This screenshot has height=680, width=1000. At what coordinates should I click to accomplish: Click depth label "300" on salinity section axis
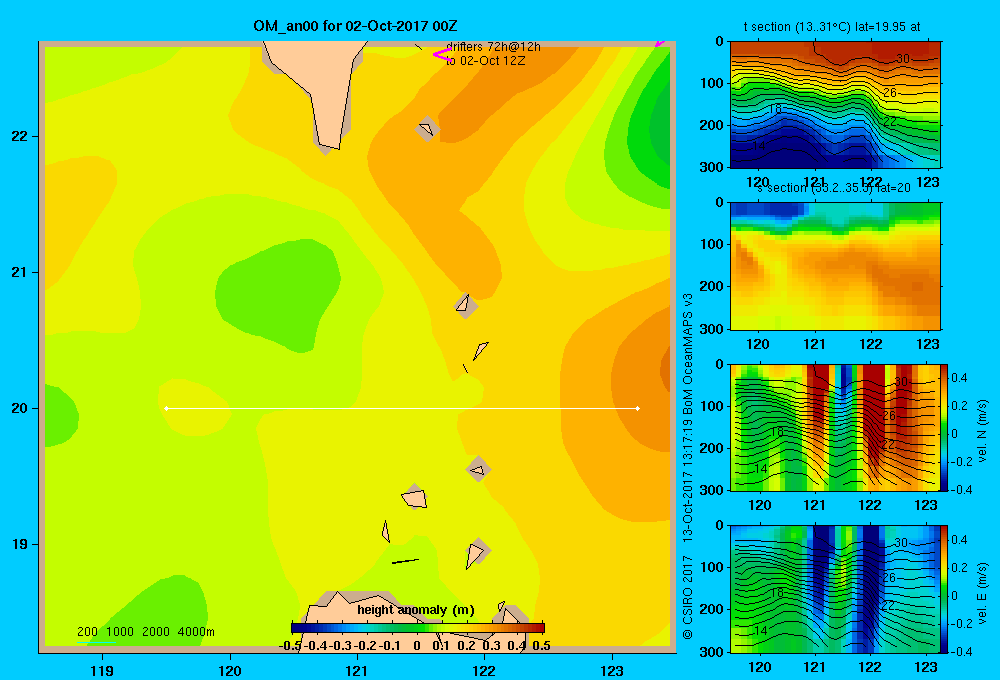click(713, 329)
